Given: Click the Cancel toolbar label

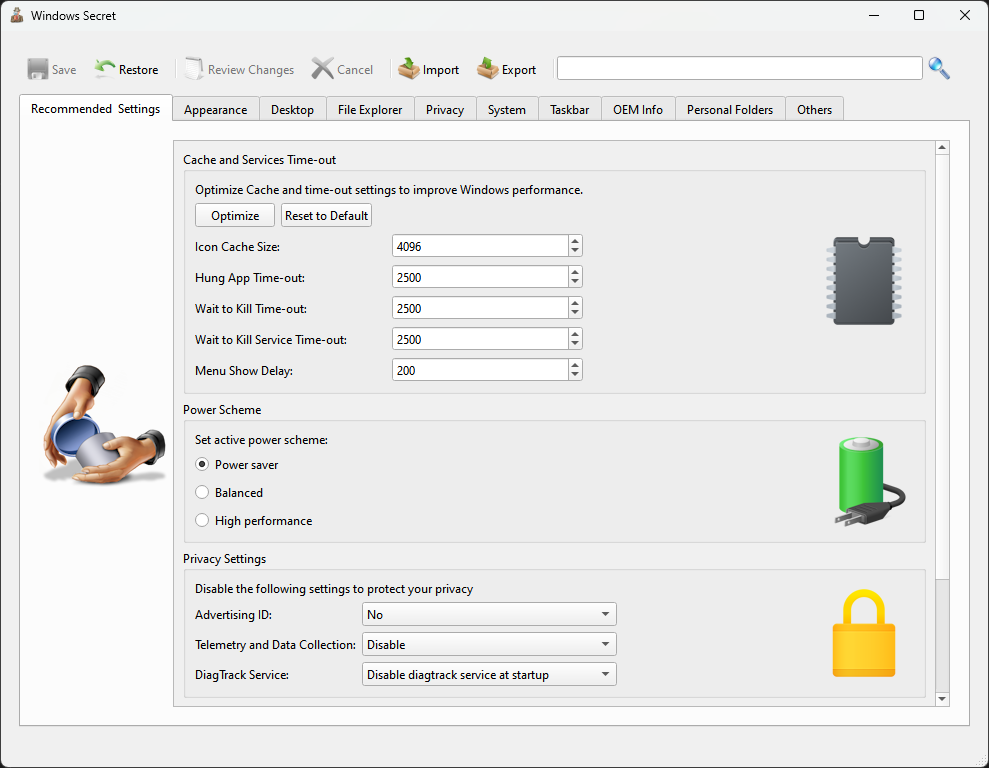Looking at the screenshot, I should (x=355, y=69).
